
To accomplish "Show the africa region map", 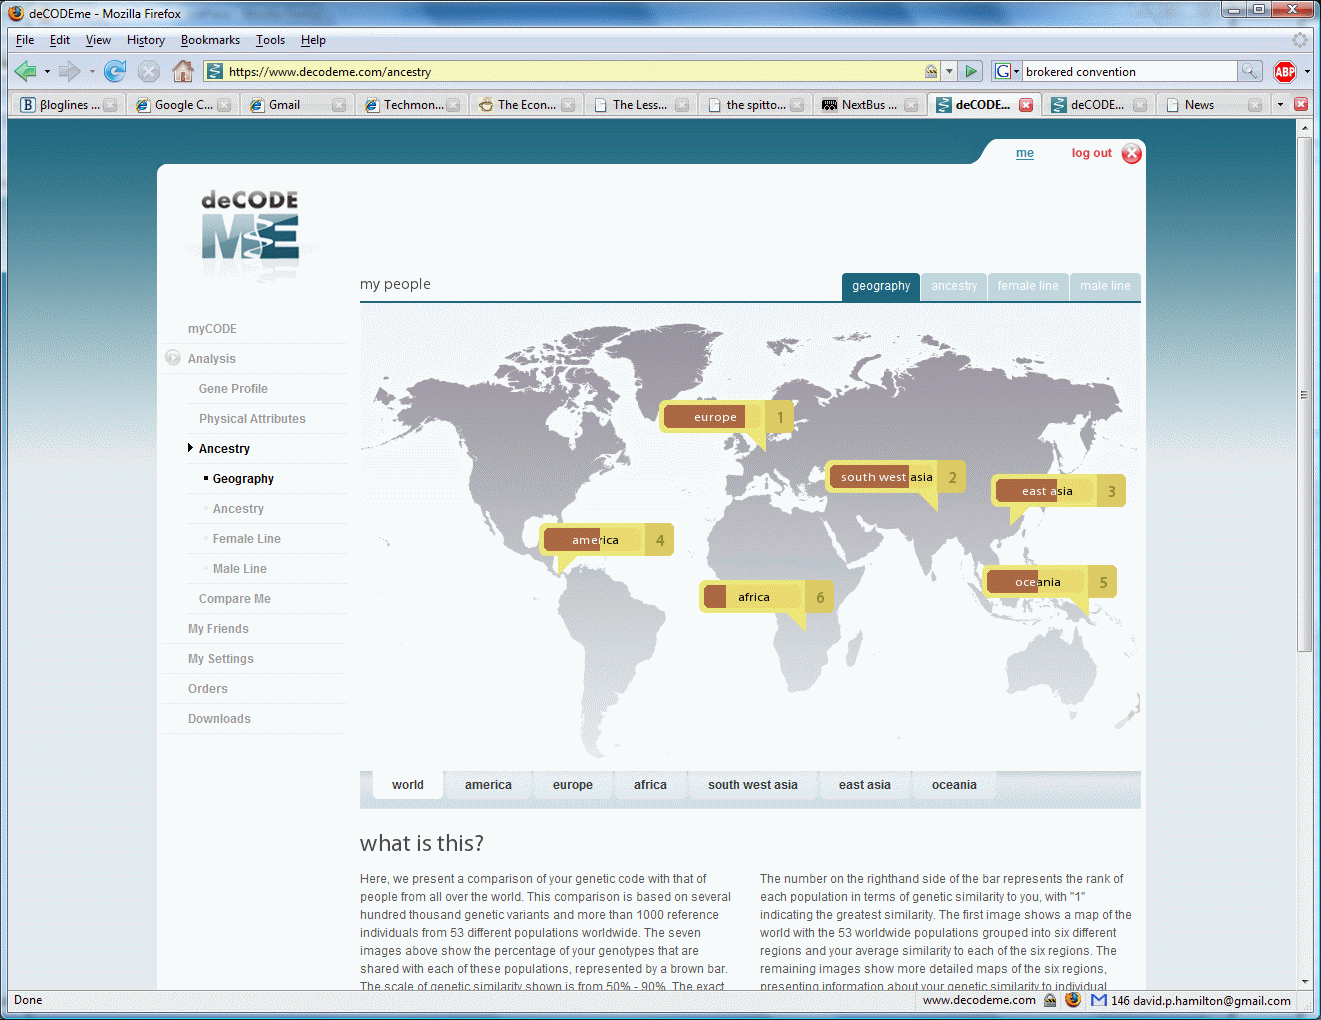I will (650, 785).
